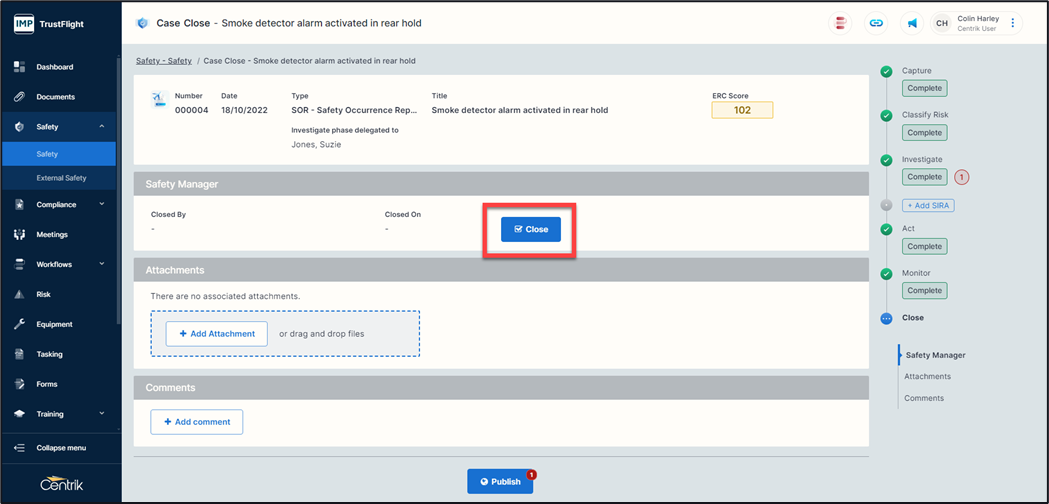This screenshot has width=1049, height=504.
Task: Expand the Compliance sidebar menu
Action: pyautogui.click(x=102, y=205)
